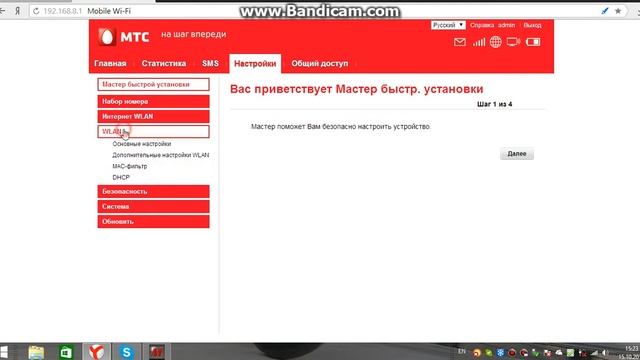Viewport: 640px width, 360px height.
Task: Open the Русский language dropdown
Action: pyautogui.click(x=448, y=25)
